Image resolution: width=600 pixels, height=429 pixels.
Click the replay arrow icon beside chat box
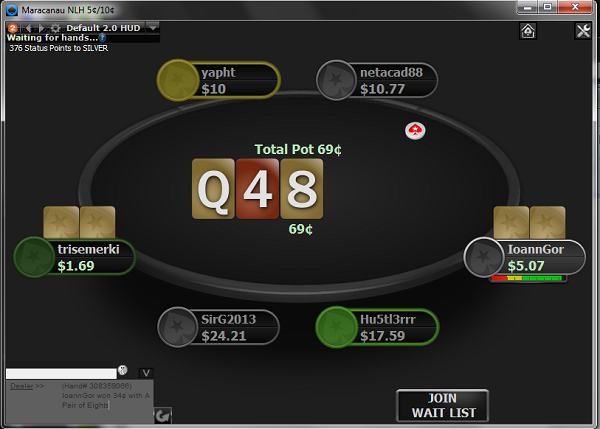(163, 415)
